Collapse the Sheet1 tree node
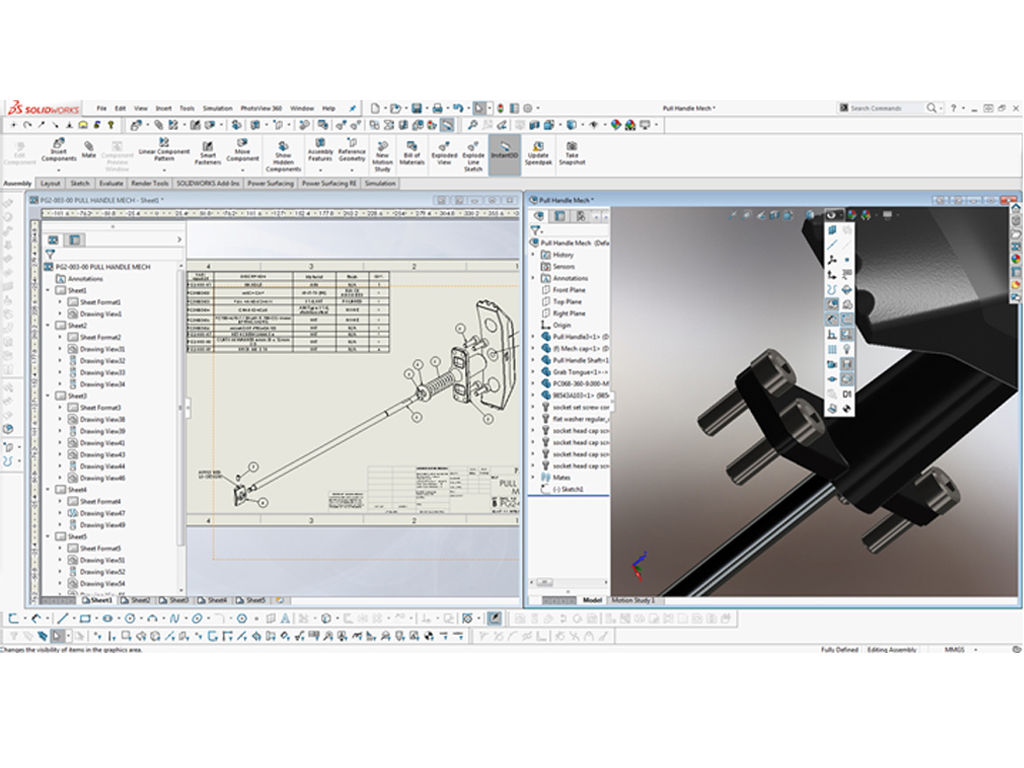This screenshot has height=768, width=1024. [48, 291]
